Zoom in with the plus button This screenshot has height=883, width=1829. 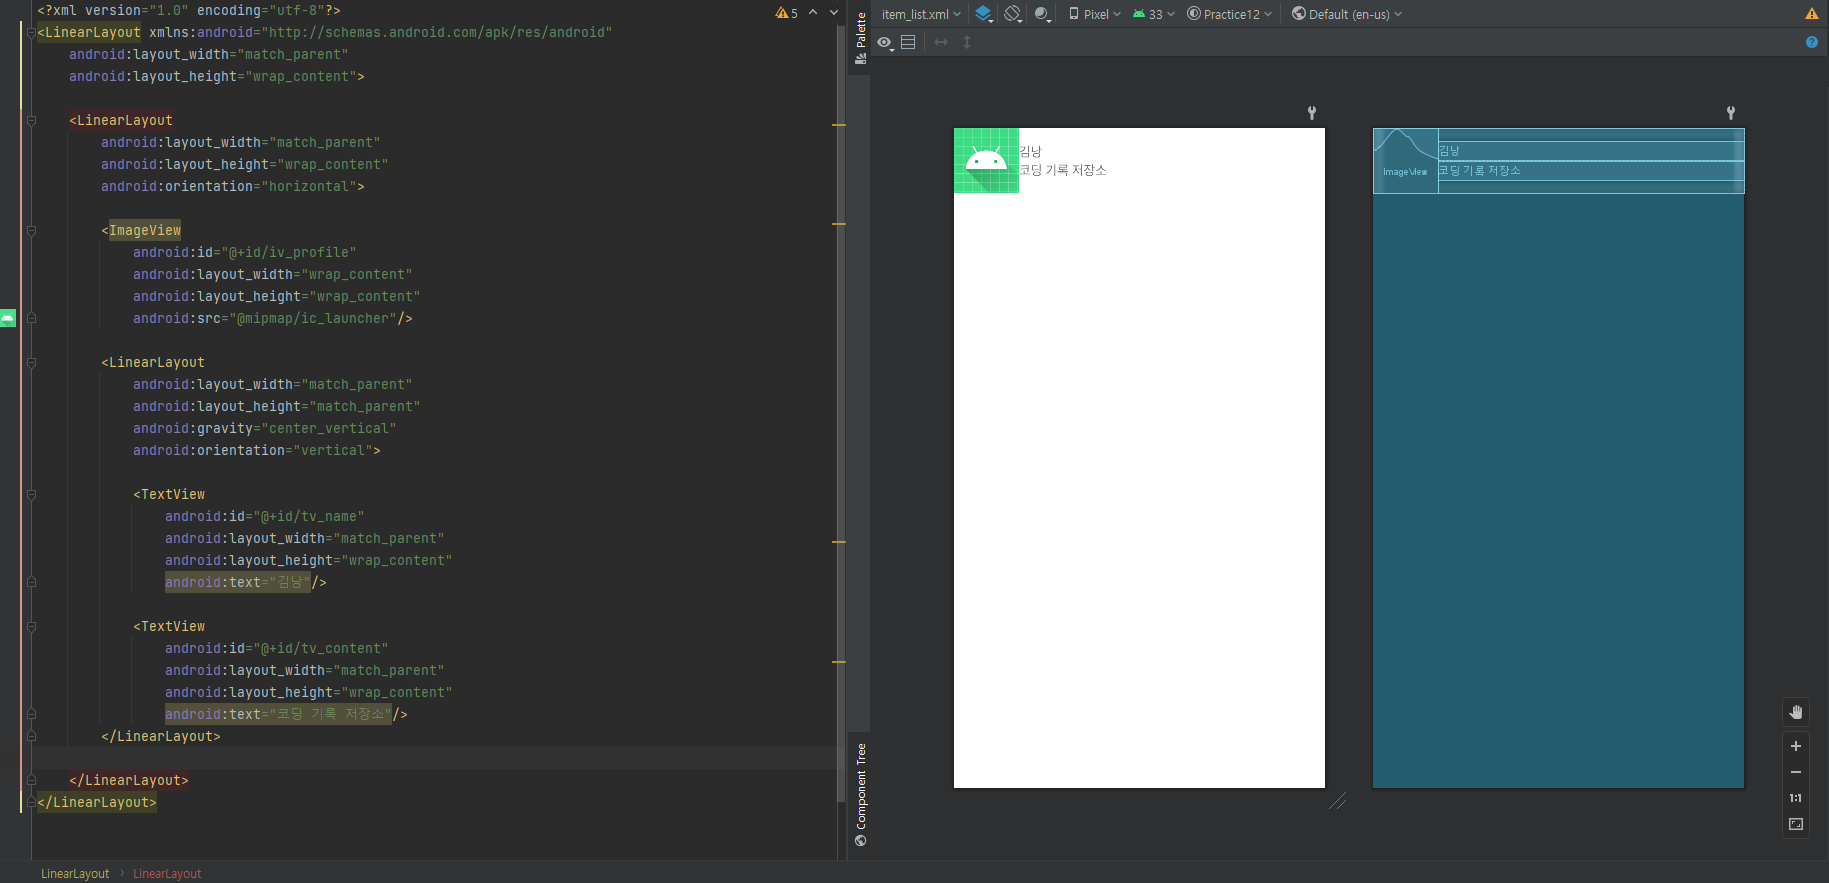point(1796,746)
